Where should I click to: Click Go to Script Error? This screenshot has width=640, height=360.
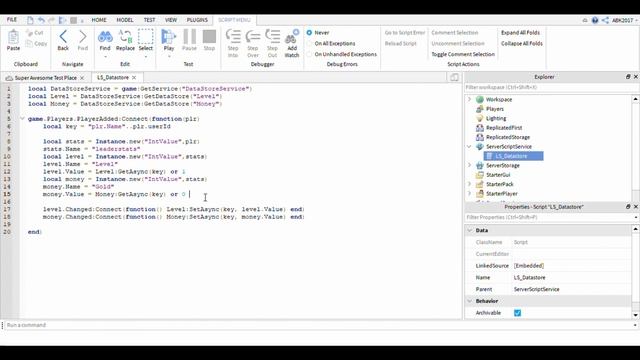[x=404, y=32]
